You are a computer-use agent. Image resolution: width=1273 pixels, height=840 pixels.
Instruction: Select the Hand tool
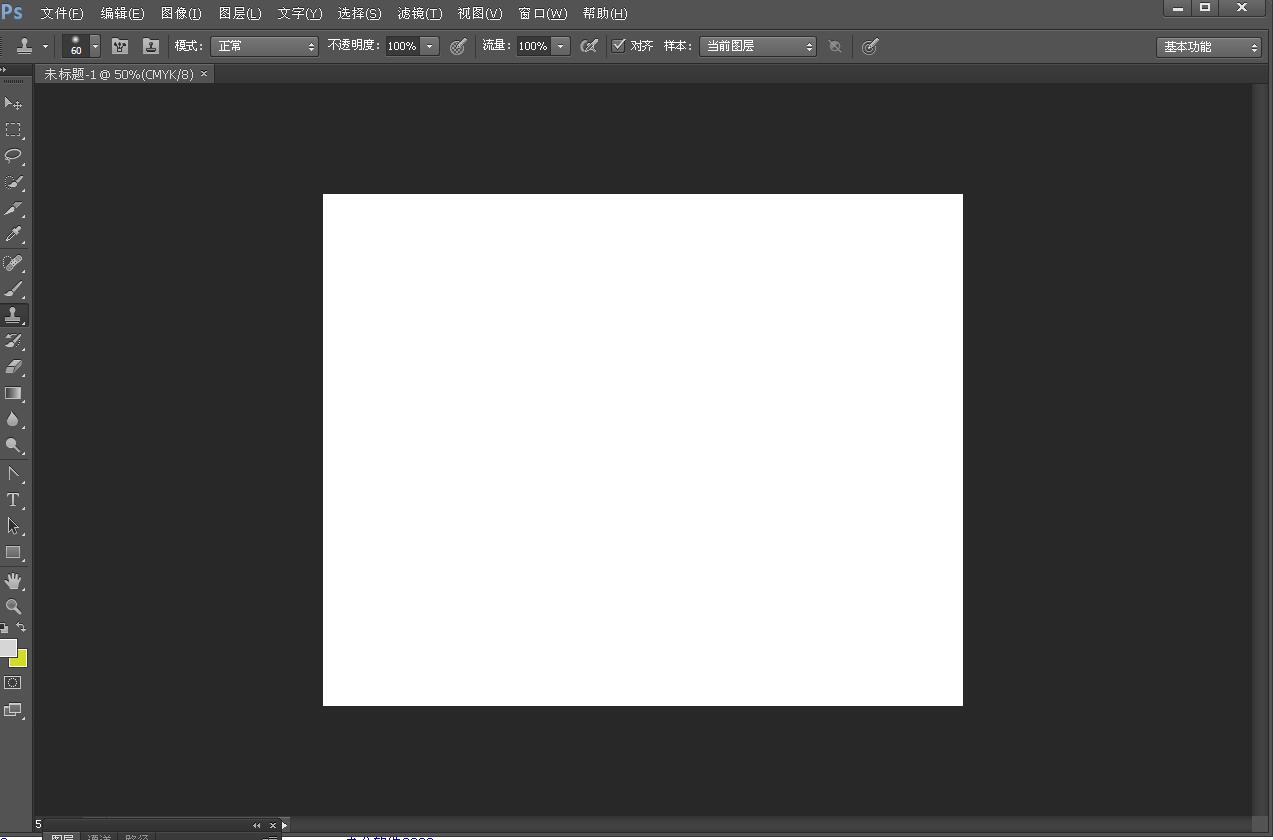pos(13,581)
